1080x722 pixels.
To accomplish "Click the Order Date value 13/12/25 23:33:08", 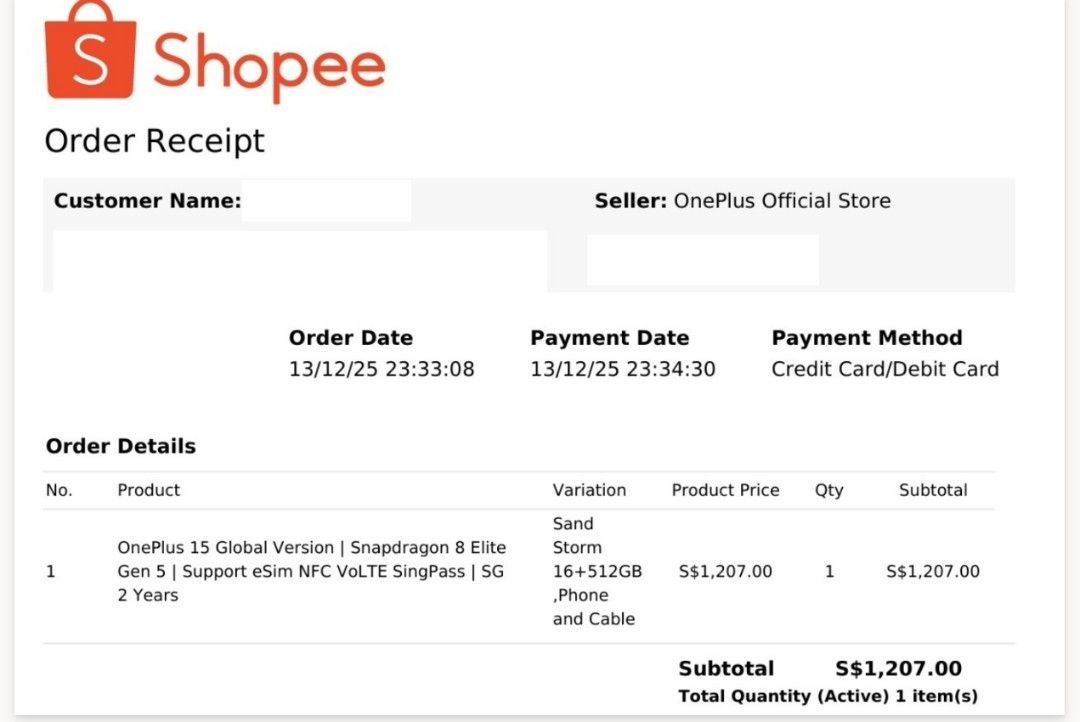I will pyautogui.click(x=382, y=369).
